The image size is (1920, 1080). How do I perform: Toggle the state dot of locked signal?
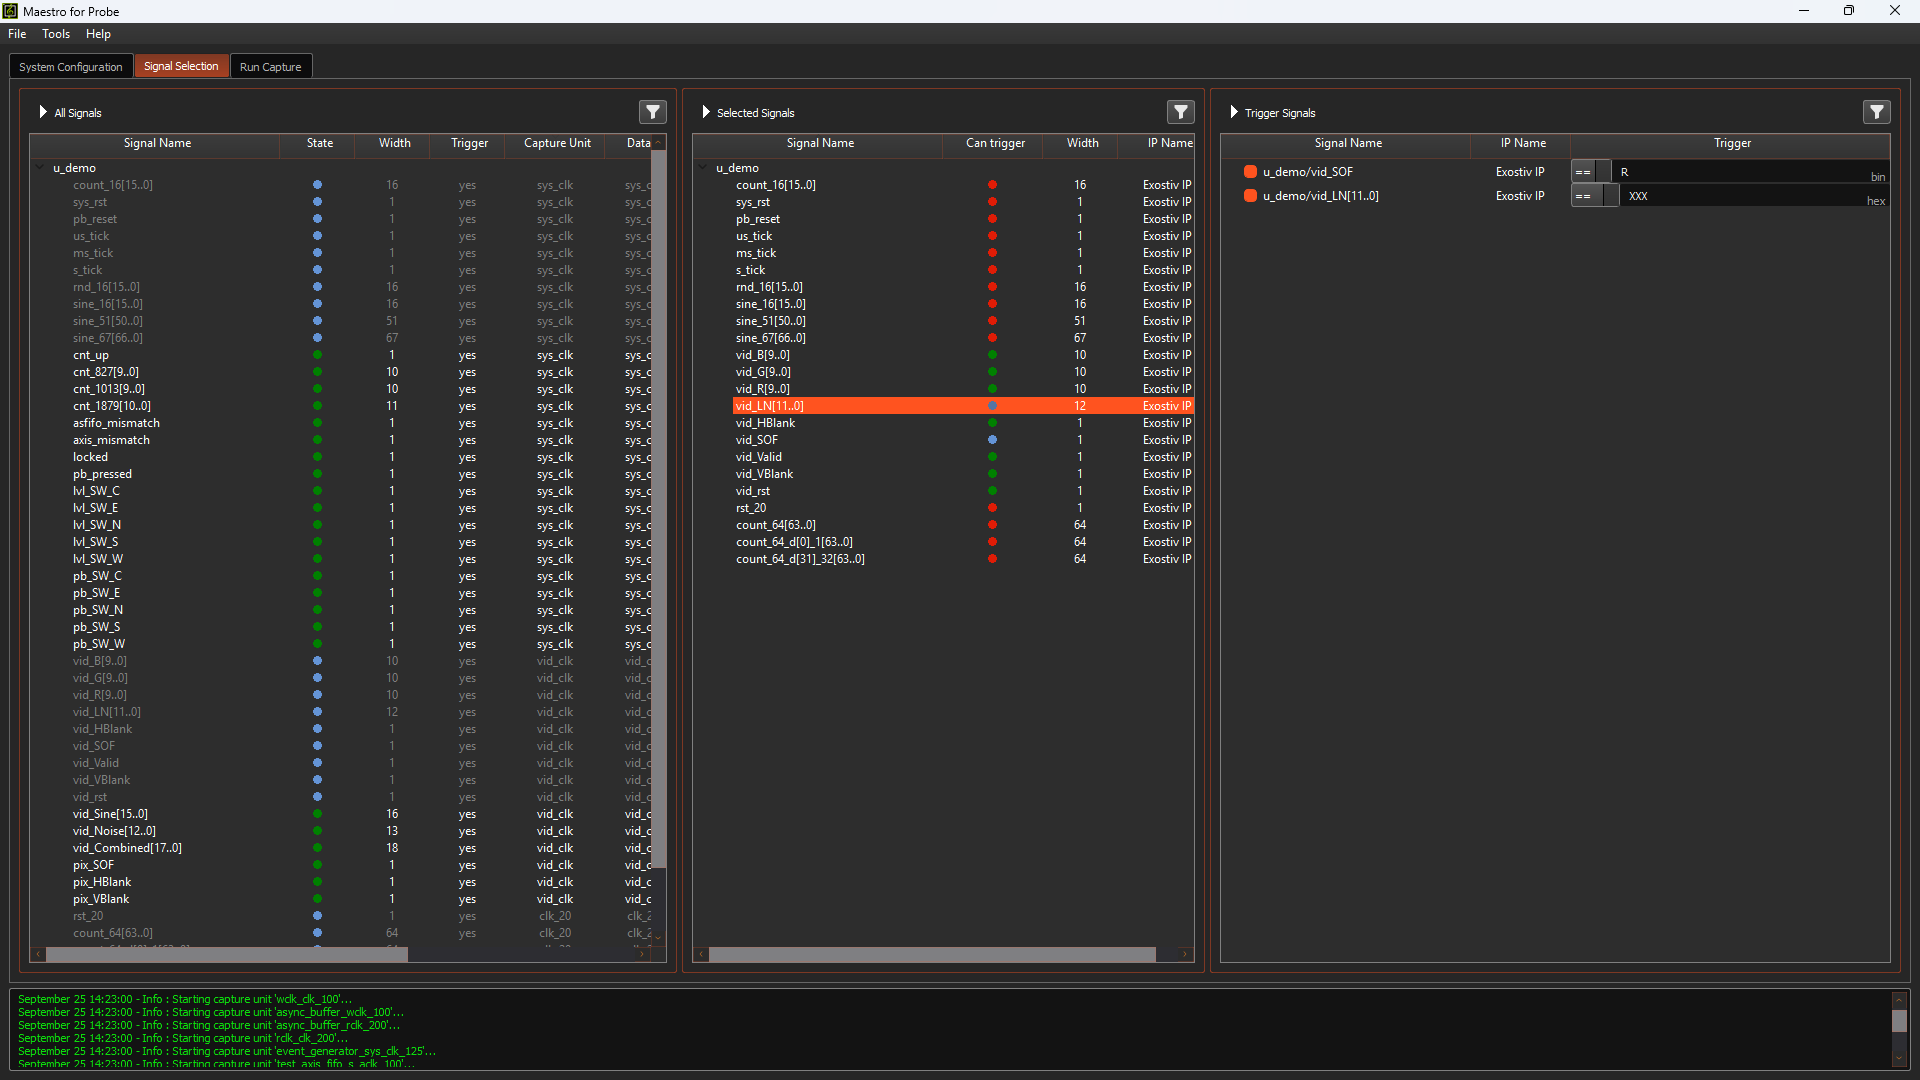tap(318, 457)
